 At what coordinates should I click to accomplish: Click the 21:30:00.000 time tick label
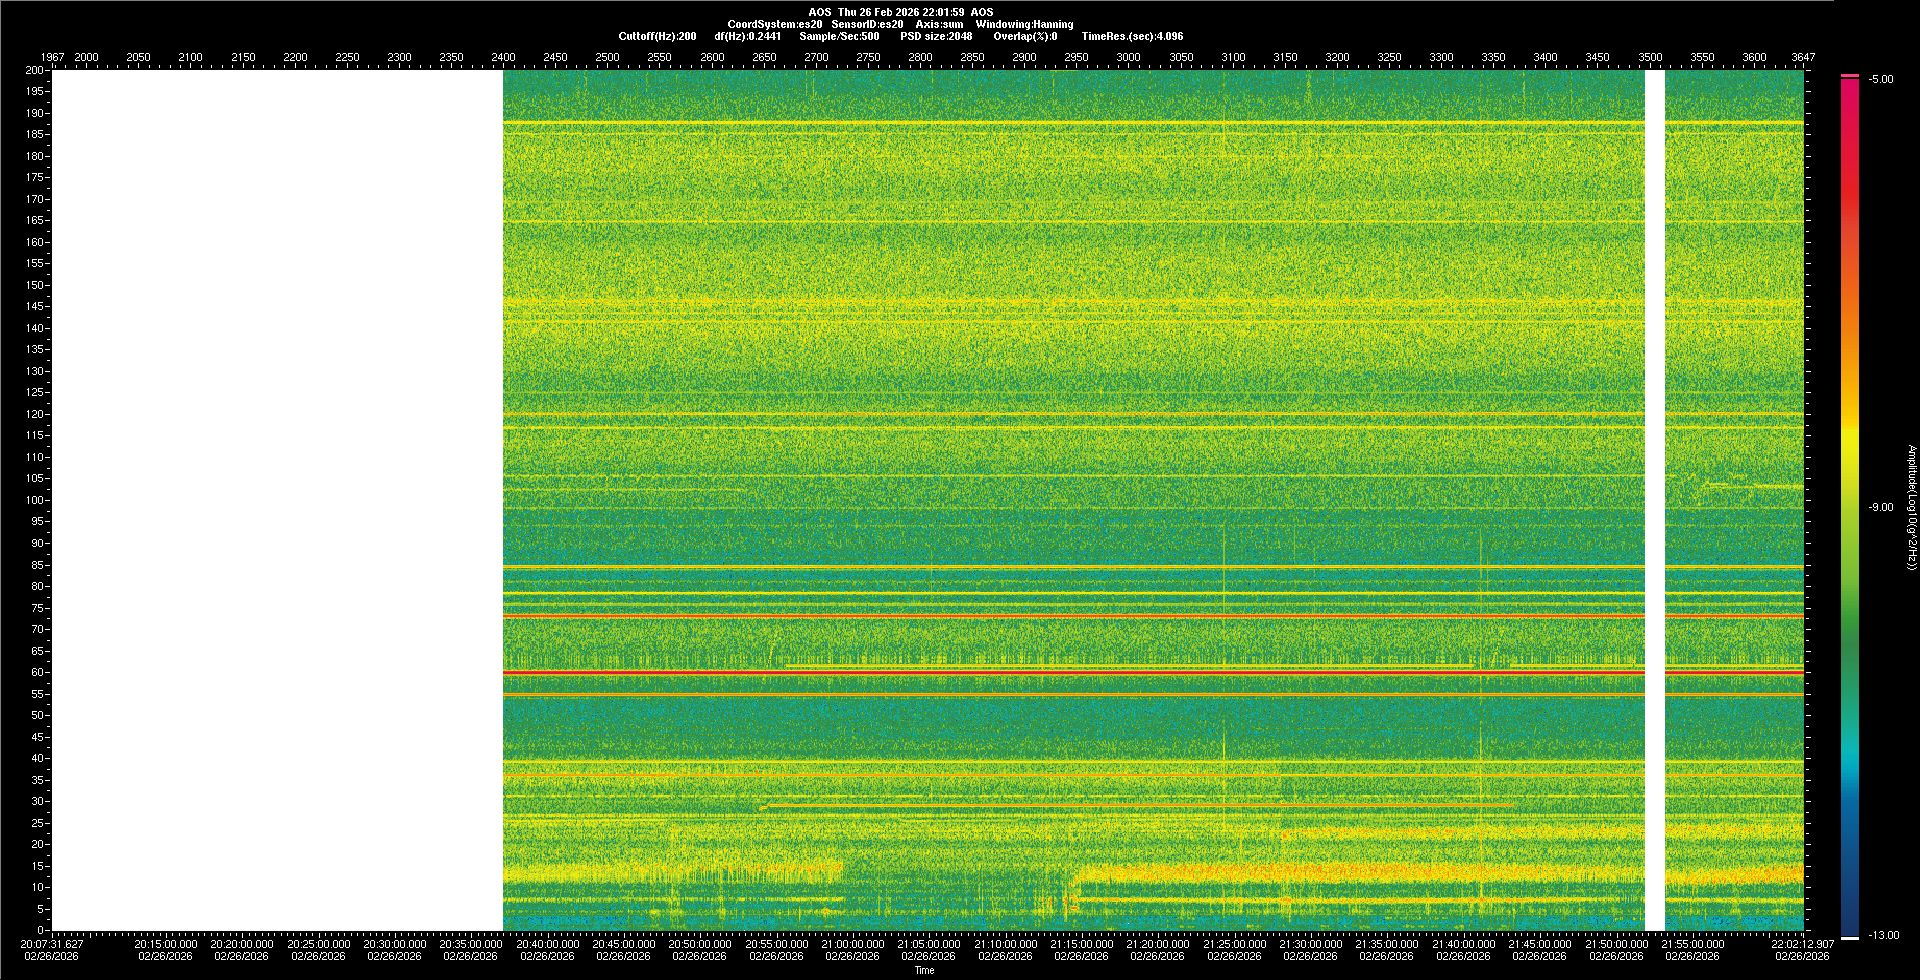pos(1310,943)
